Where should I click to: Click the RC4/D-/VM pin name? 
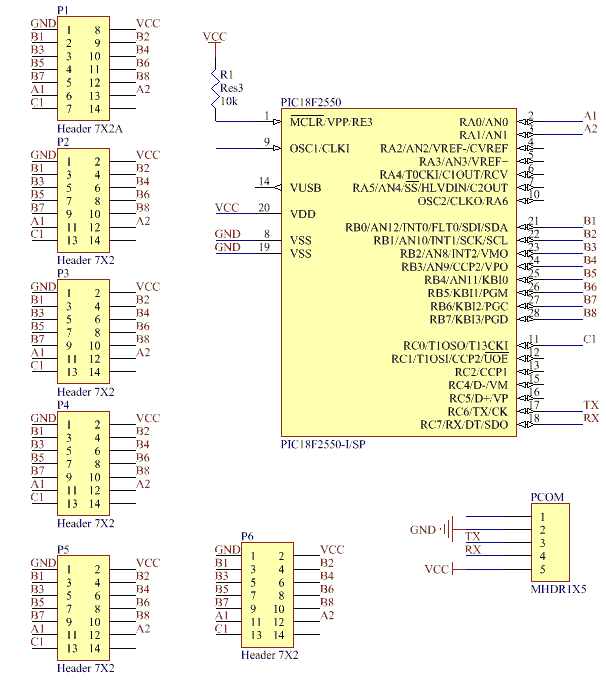click(478, 385)
